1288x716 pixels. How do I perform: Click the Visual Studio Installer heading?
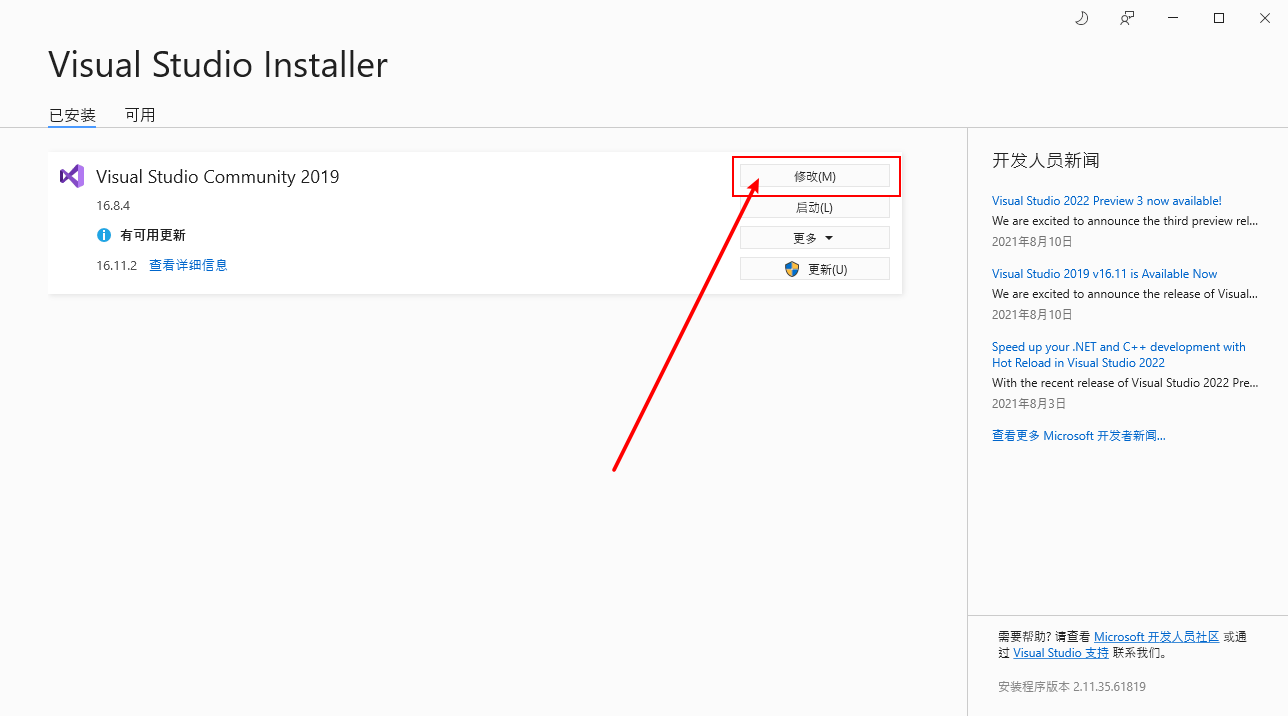tap(218, 65)
